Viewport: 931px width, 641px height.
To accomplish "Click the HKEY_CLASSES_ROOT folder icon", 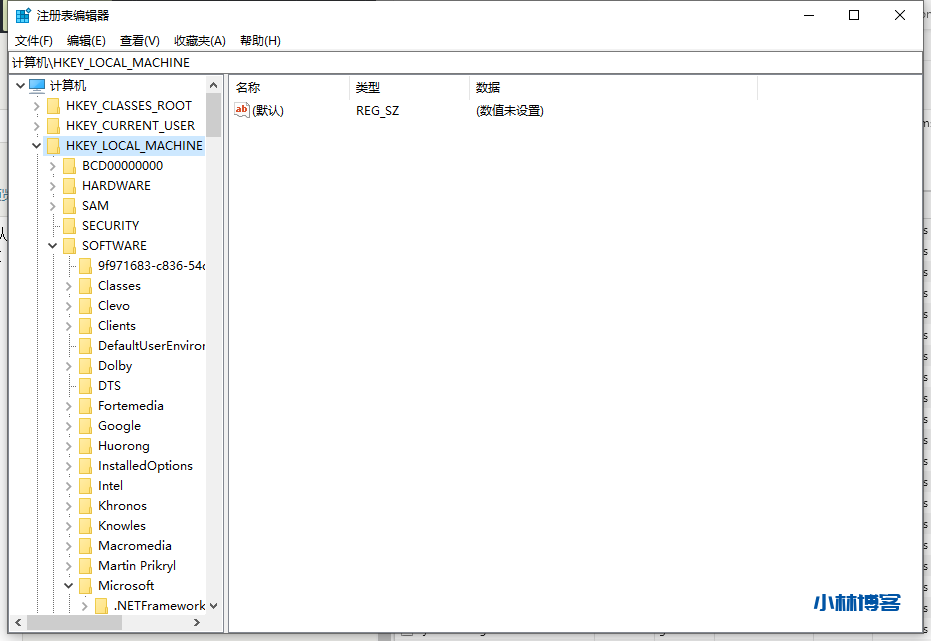I will click(x=53, y=106).
